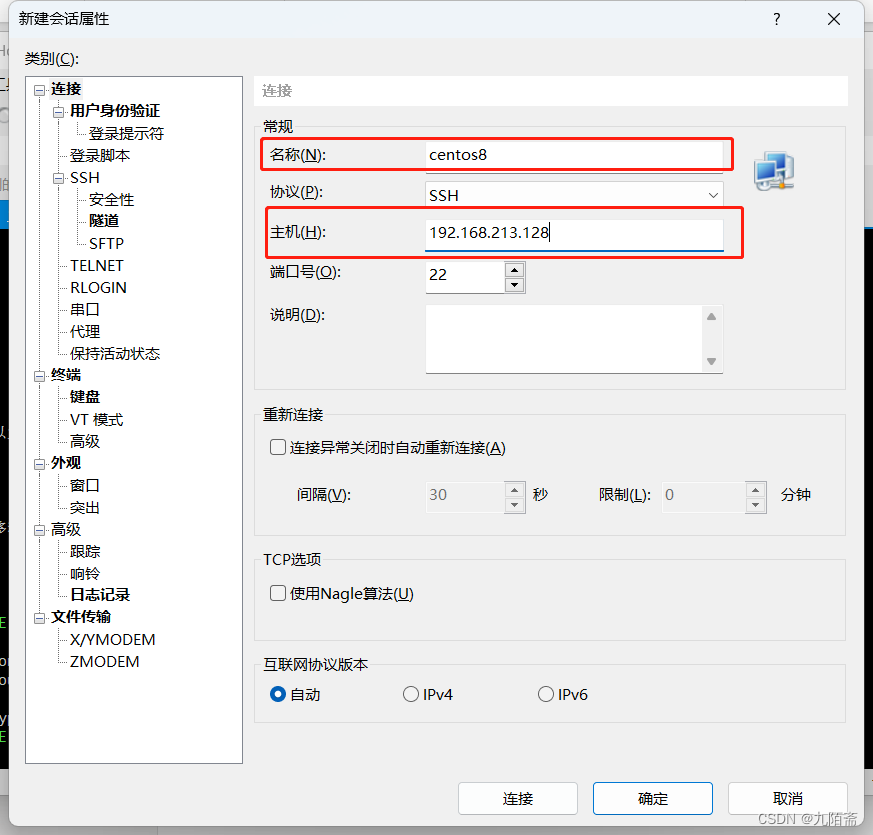873x835 pixels.
Task: Focus the 主机 field with 192.168.213.128
Action: (x=574, y=233)
